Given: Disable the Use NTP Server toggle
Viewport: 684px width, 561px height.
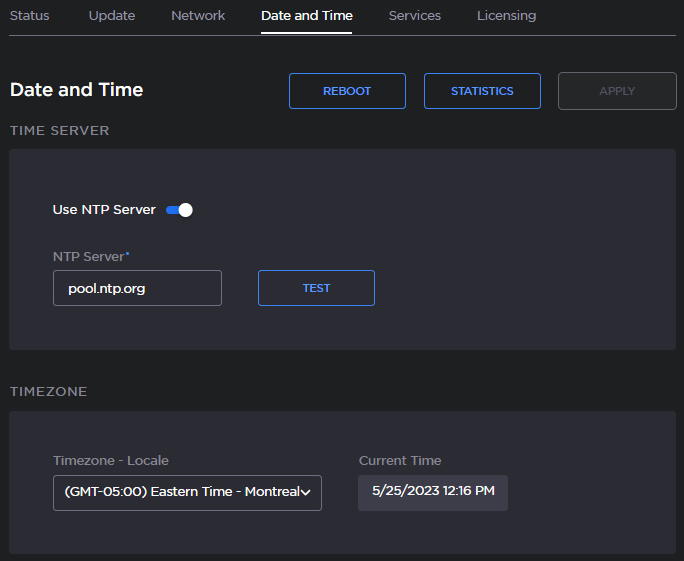Looking at the screenshot, I should 179,210.
